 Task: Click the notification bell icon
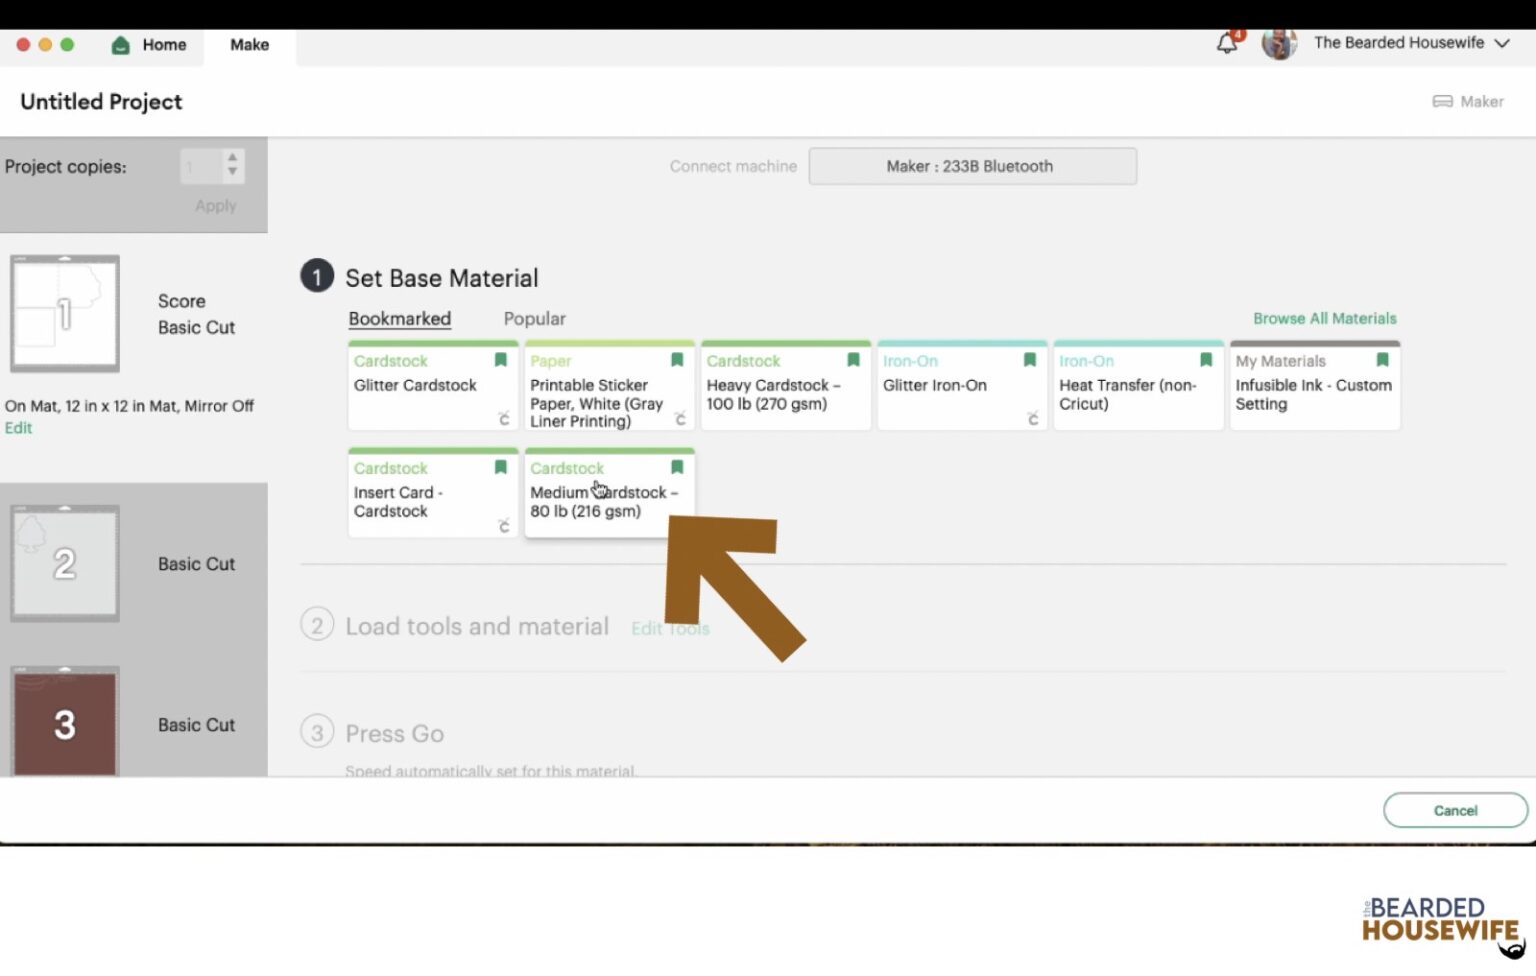[1226, 43]
